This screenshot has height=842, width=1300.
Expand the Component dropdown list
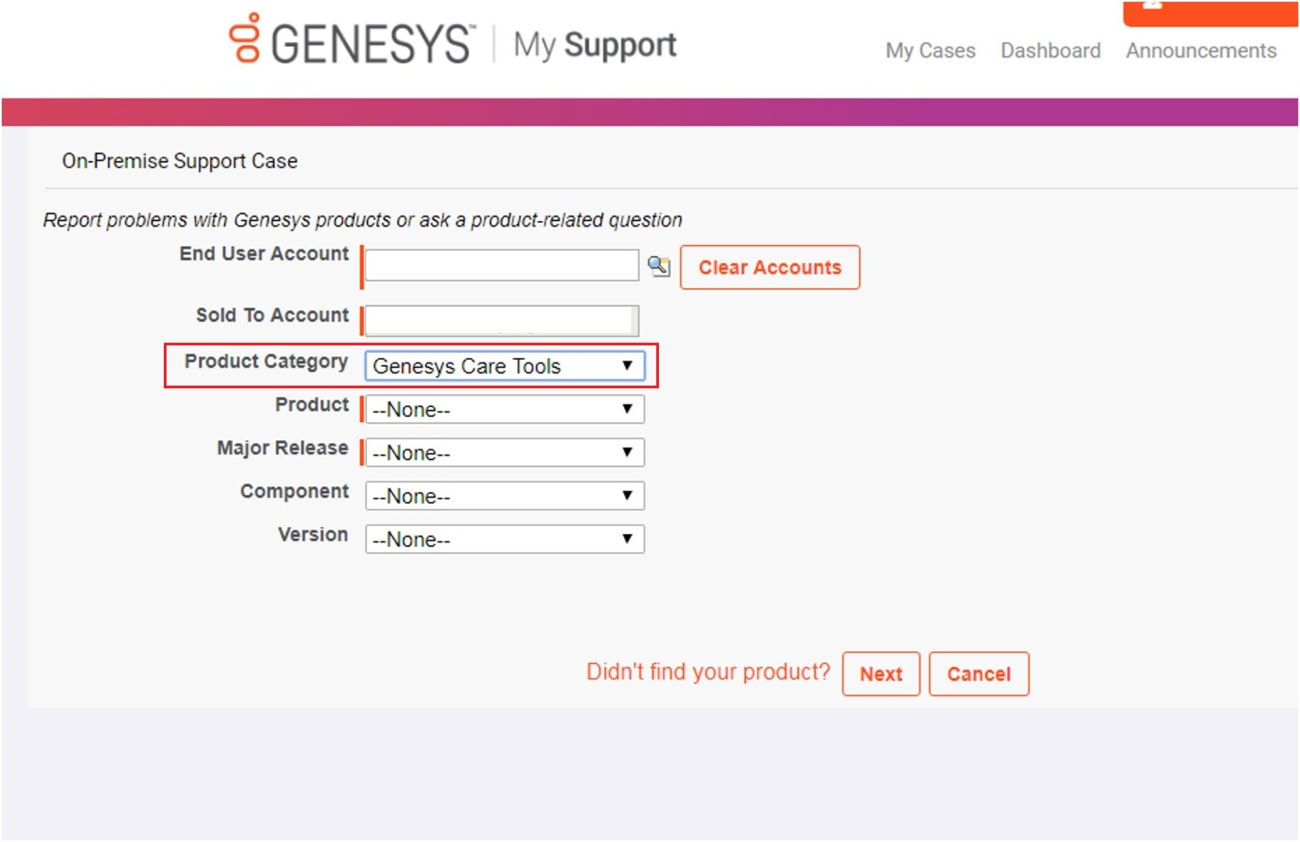click(x=504, y=496)
